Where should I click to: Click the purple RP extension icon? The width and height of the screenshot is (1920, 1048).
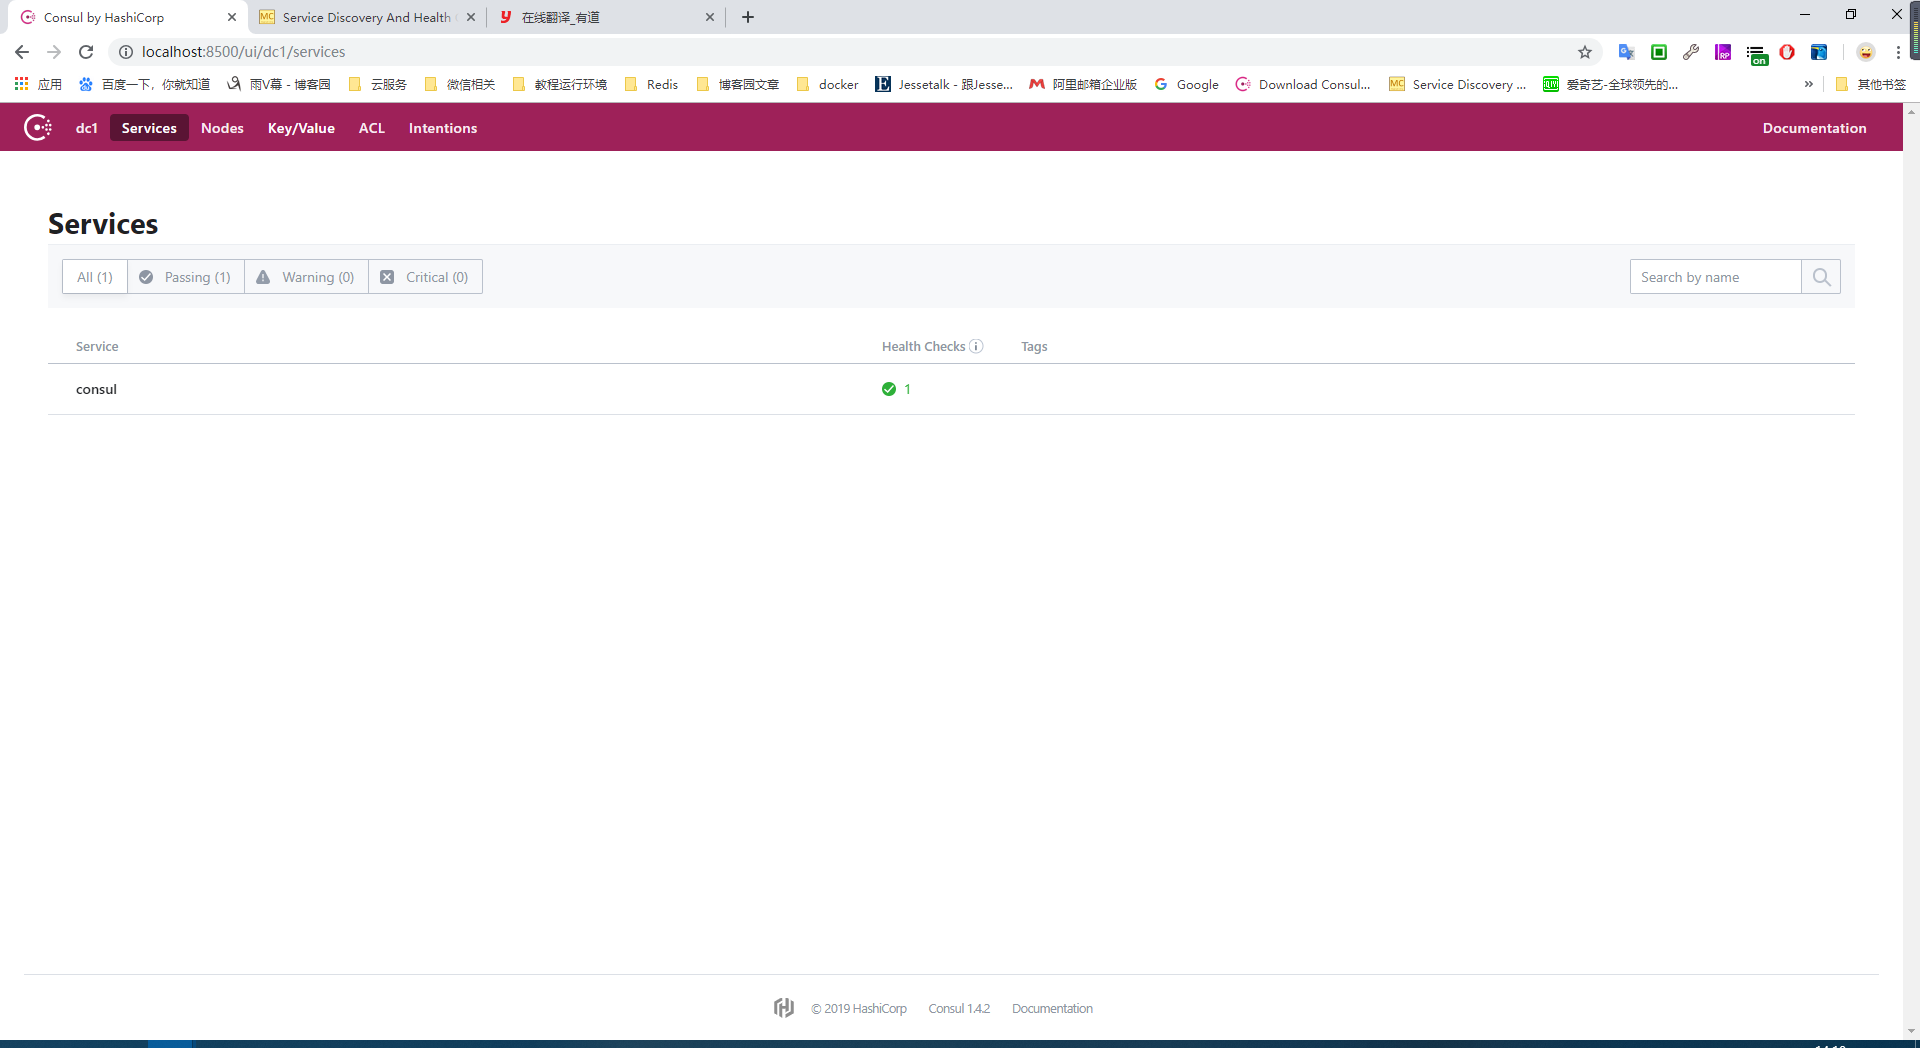pyautogui.click(x=1723, y=52)
